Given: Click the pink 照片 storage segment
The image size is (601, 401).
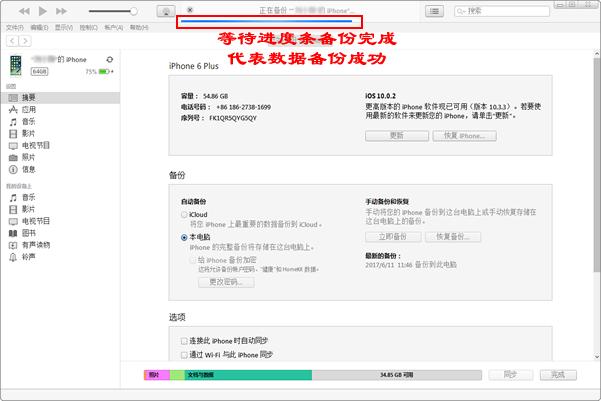Looking at the screenshot, I should tap(157, 375).
